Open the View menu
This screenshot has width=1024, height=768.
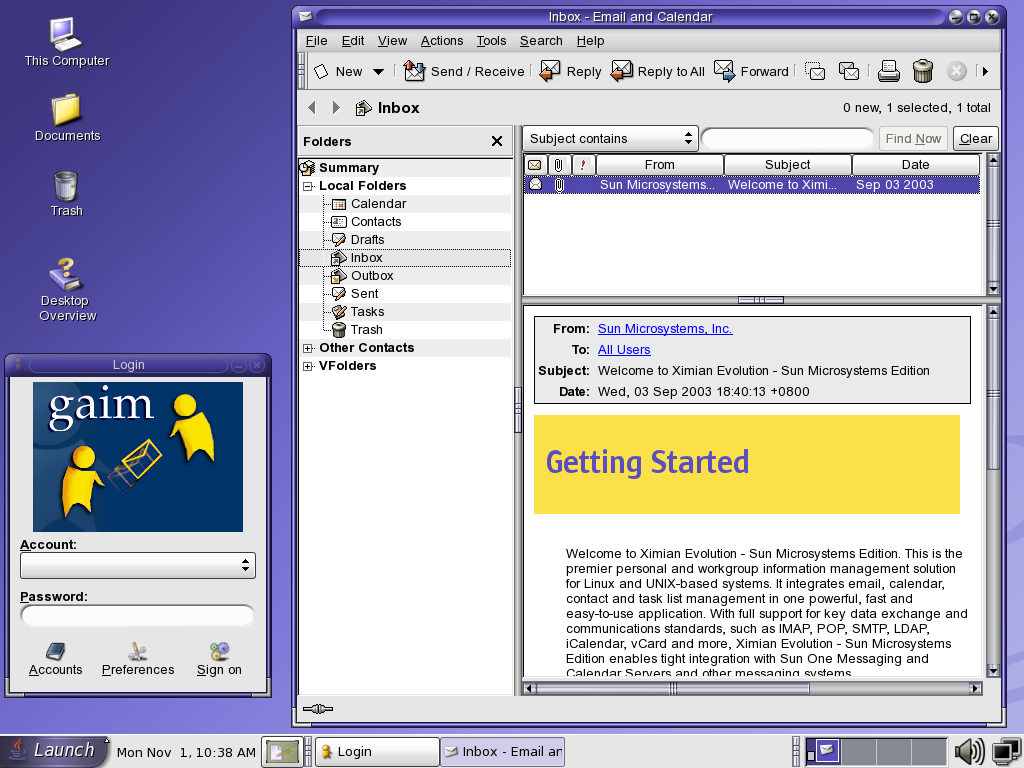pyautogui.click(x=392, y=40)
